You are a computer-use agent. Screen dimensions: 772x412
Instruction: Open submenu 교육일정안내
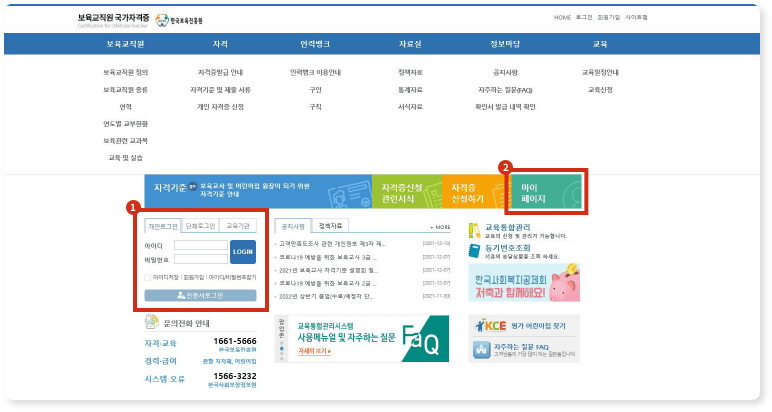coord(600,72)
